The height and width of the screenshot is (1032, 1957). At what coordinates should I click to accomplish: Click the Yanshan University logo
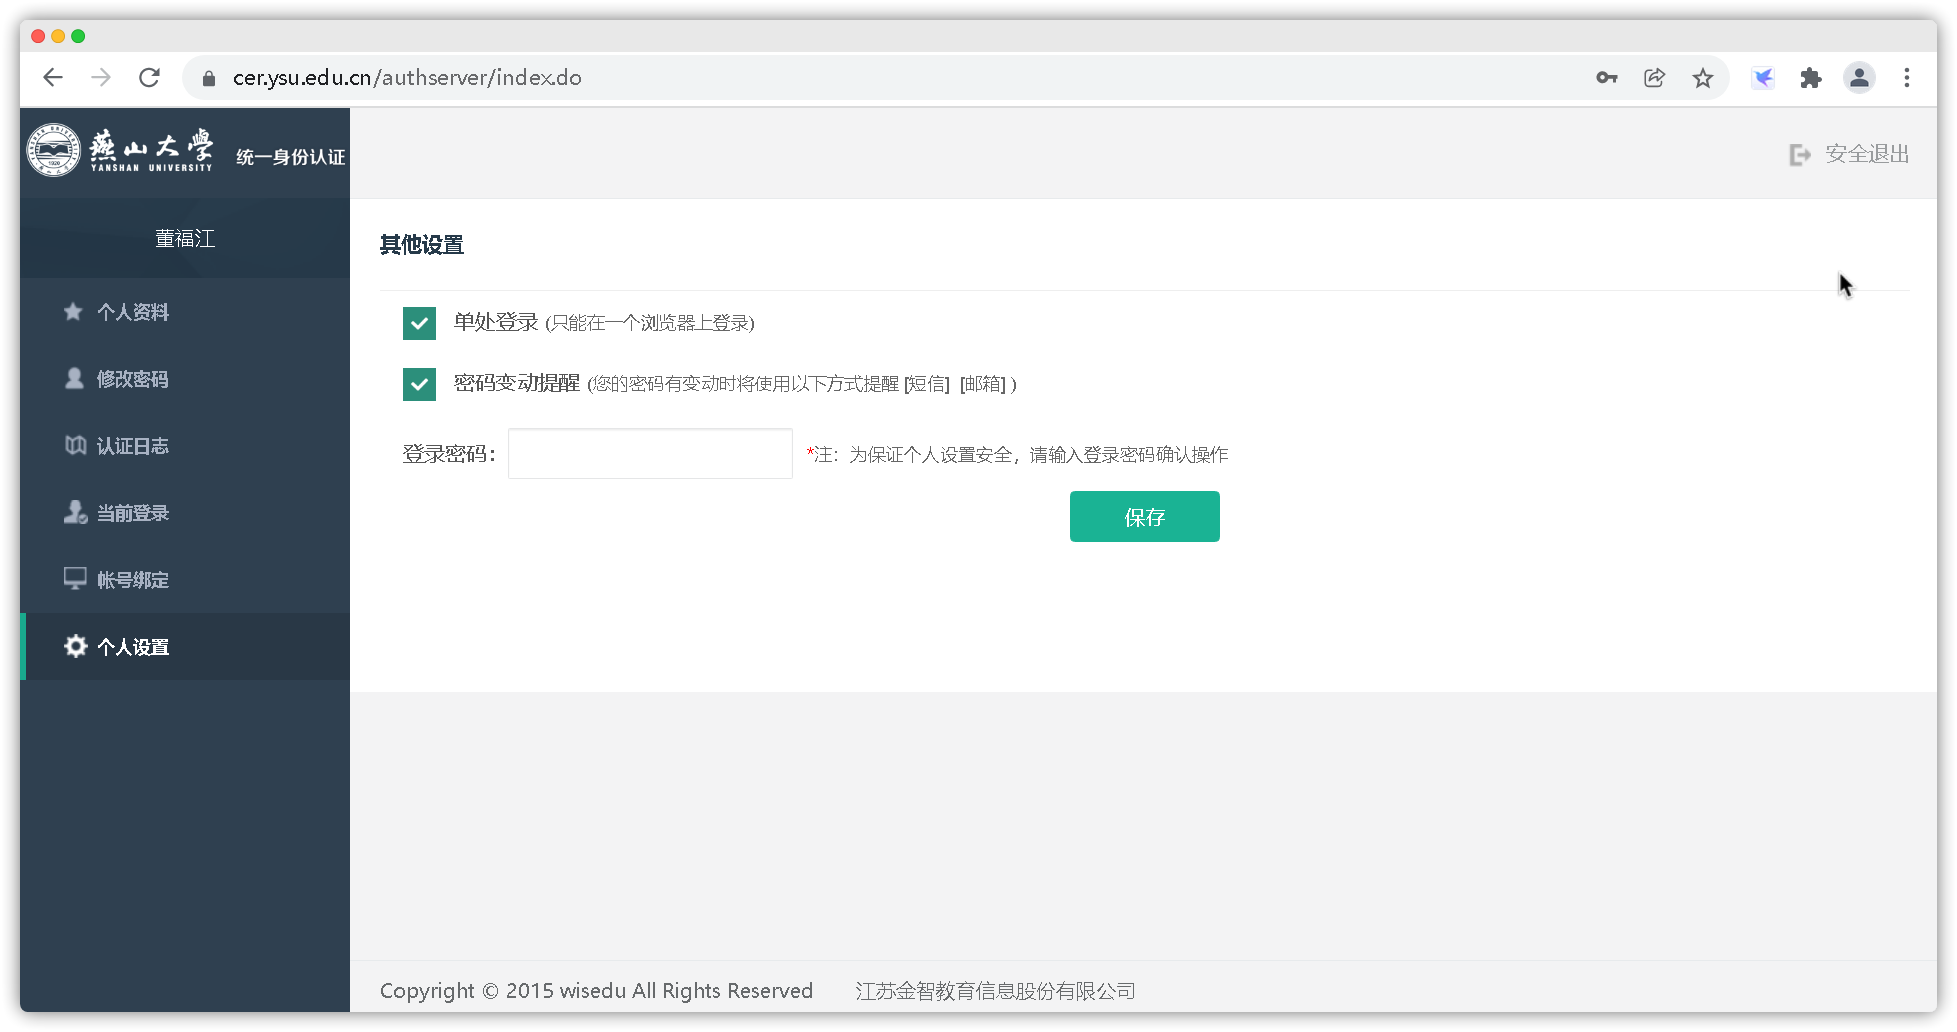(53, 150)
